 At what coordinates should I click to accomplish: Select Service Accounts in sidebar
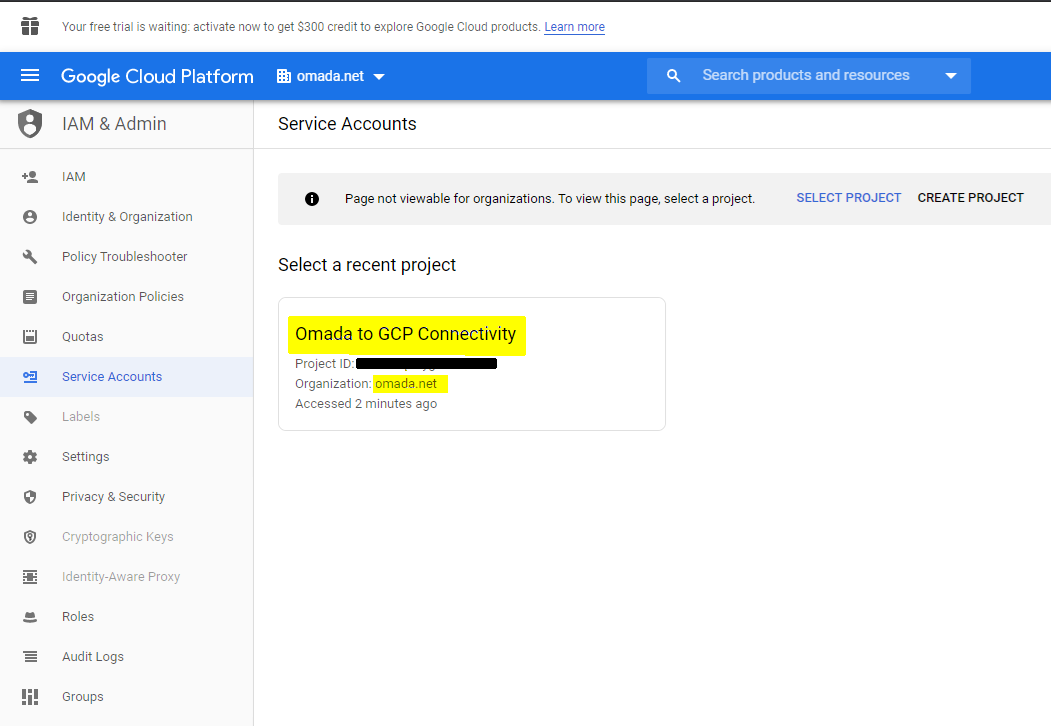[127, 377]
